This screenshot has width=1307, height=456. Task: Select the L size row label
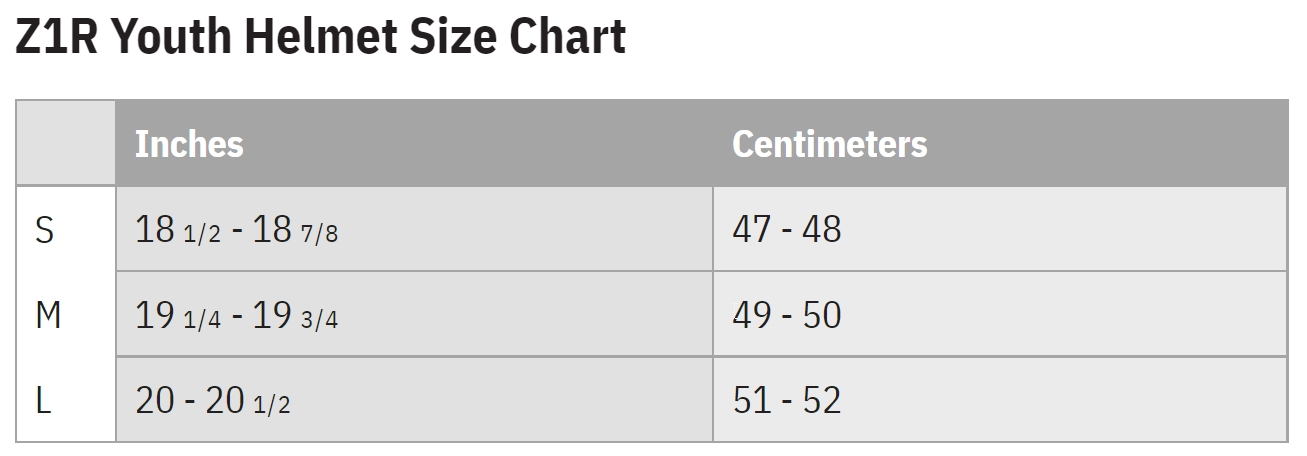coord(44,401)
